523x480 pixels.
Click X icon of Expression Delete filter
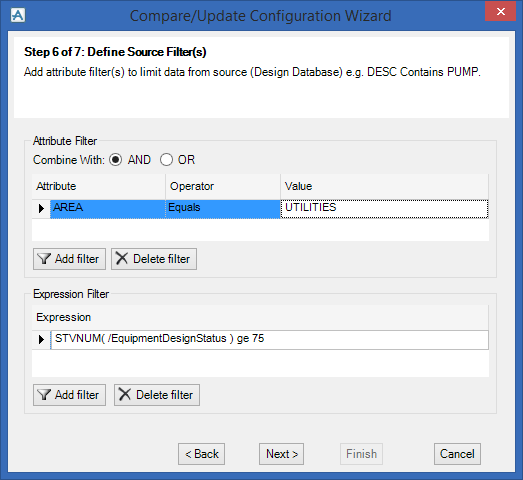click(125, 394)
